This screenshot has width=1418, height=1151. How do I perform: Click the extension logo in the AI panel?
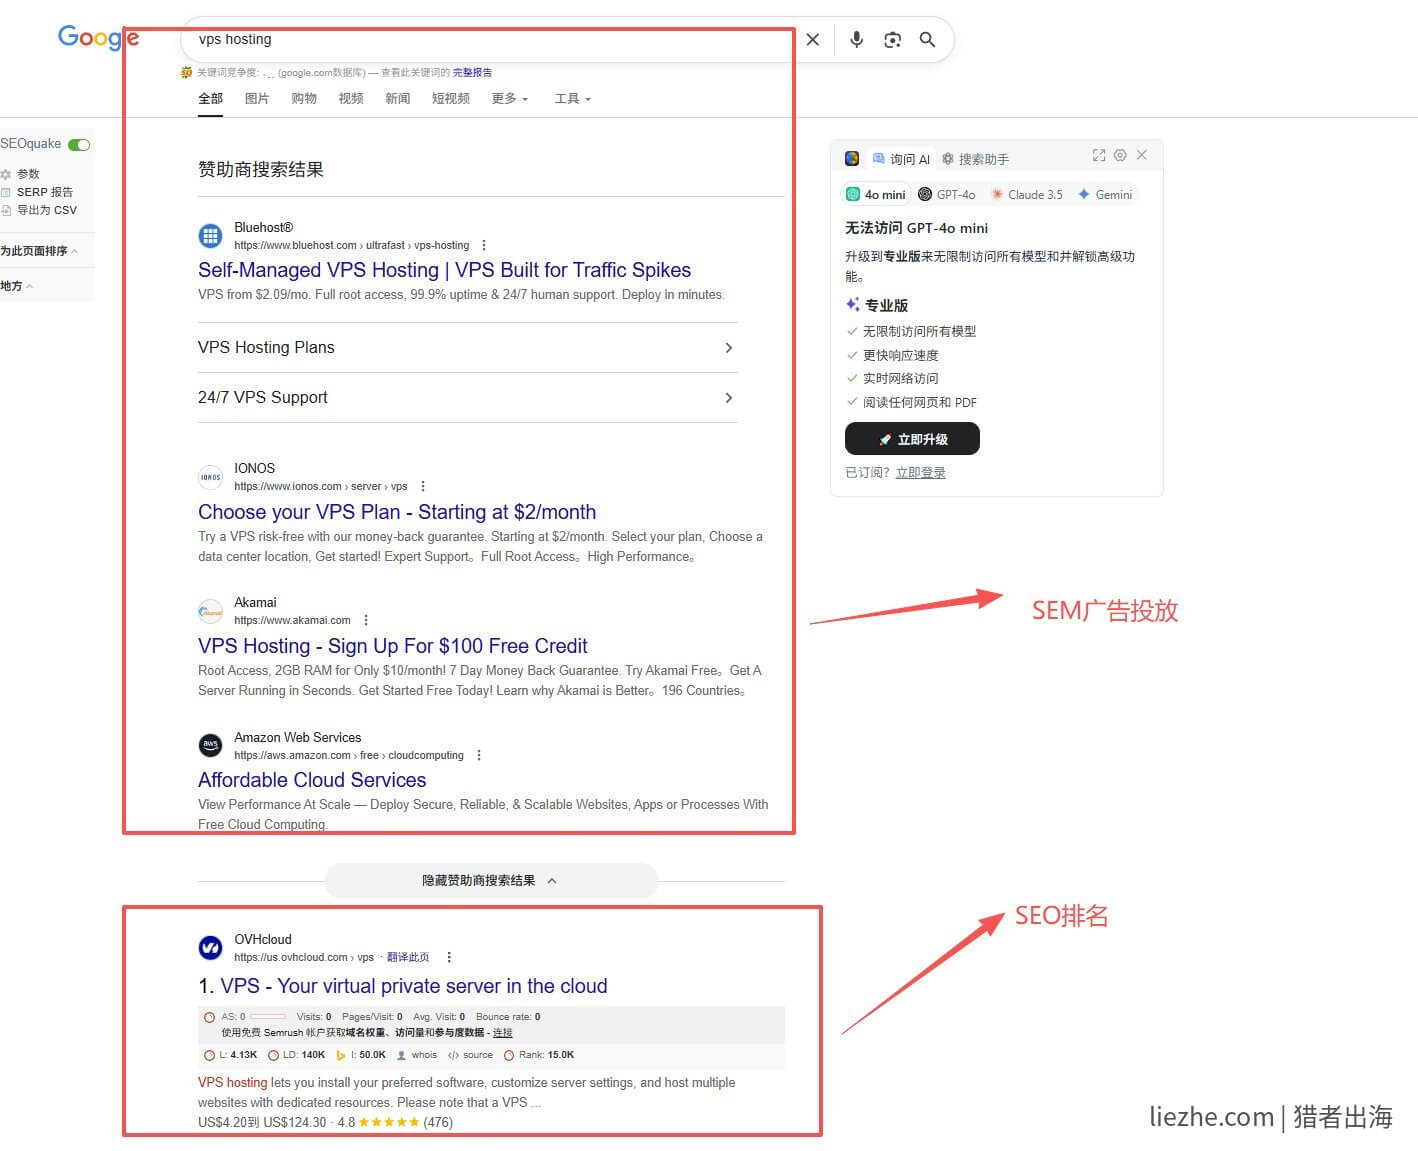(x=852, y=158)
